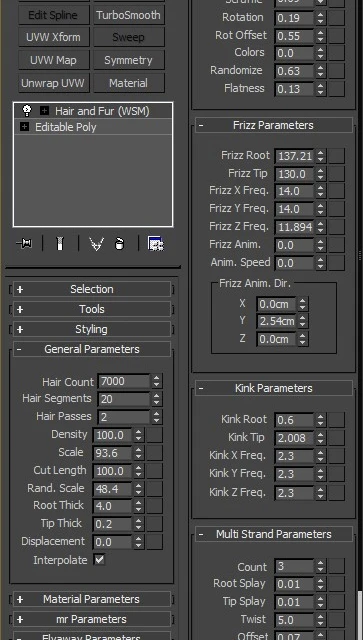The height and width of the screenshot is (640, 363).
Task: Click the Kink Root value field
Action: tap(294, 420)
